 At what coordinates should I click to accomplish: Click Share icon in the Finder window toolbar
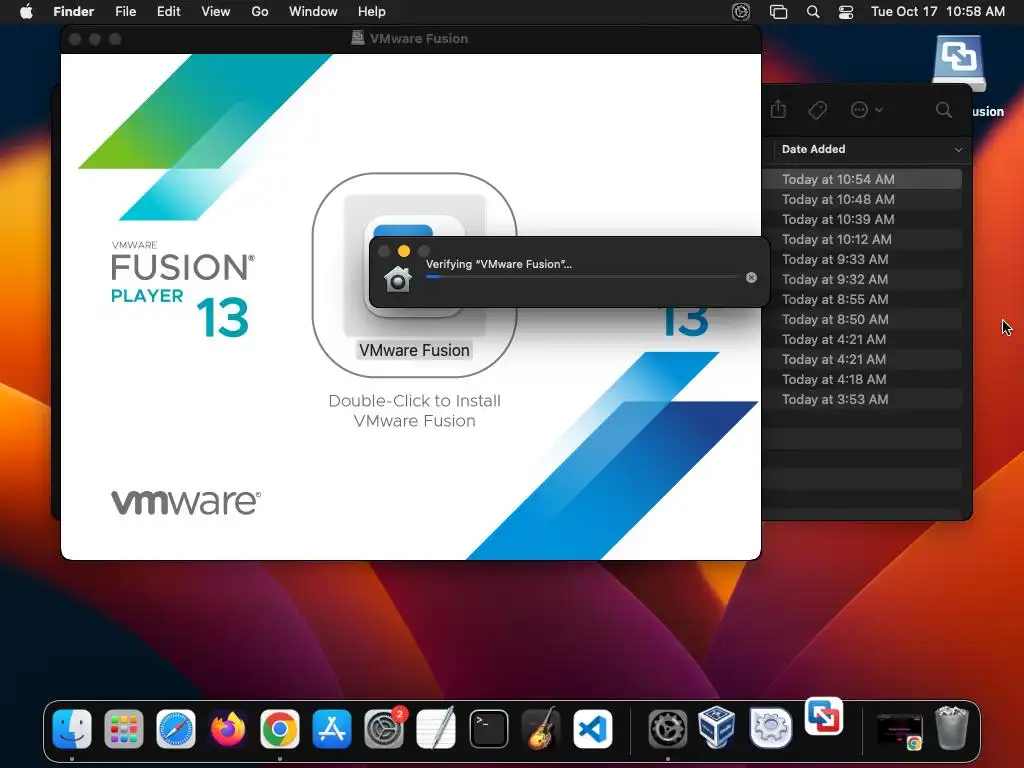[778, 109]
